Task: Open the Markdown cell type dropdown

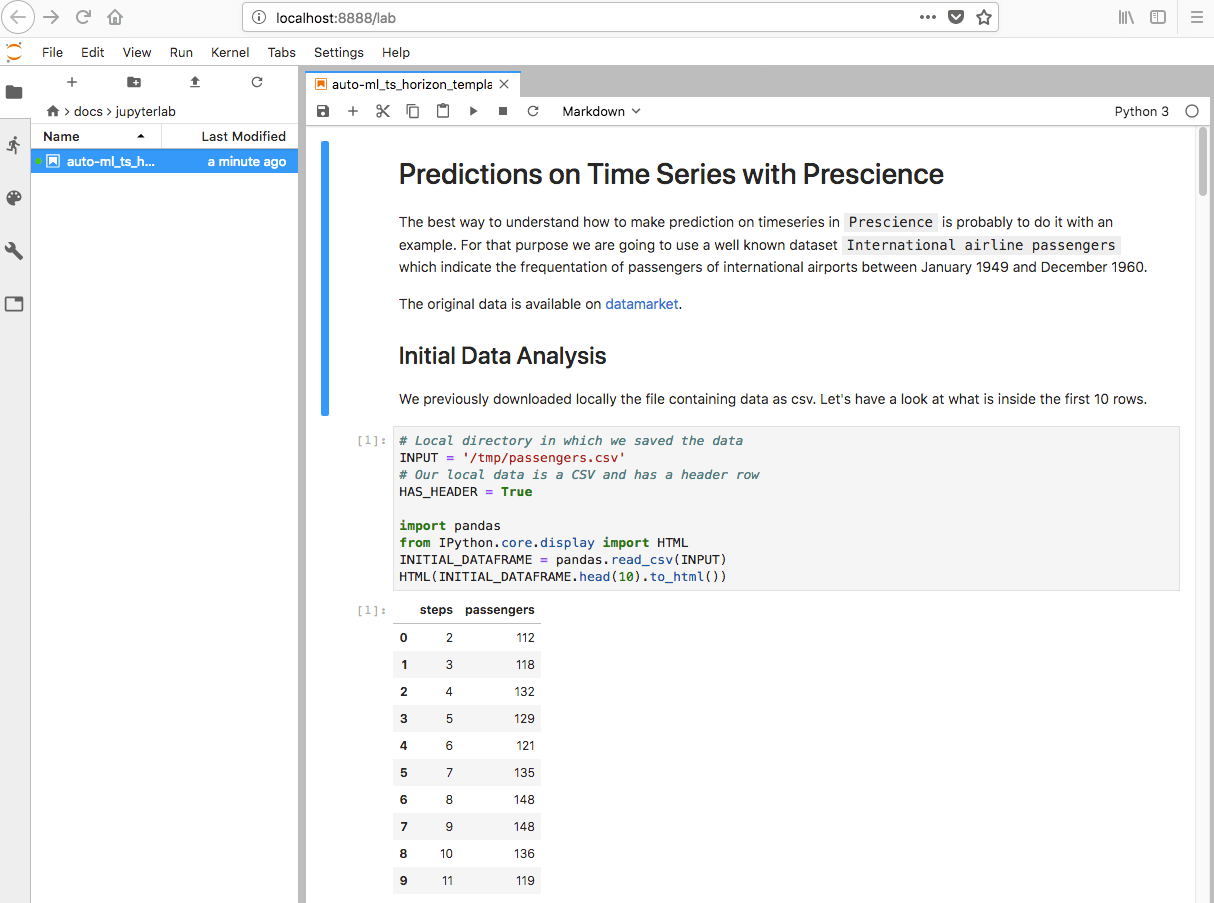Action: (601, 111)
